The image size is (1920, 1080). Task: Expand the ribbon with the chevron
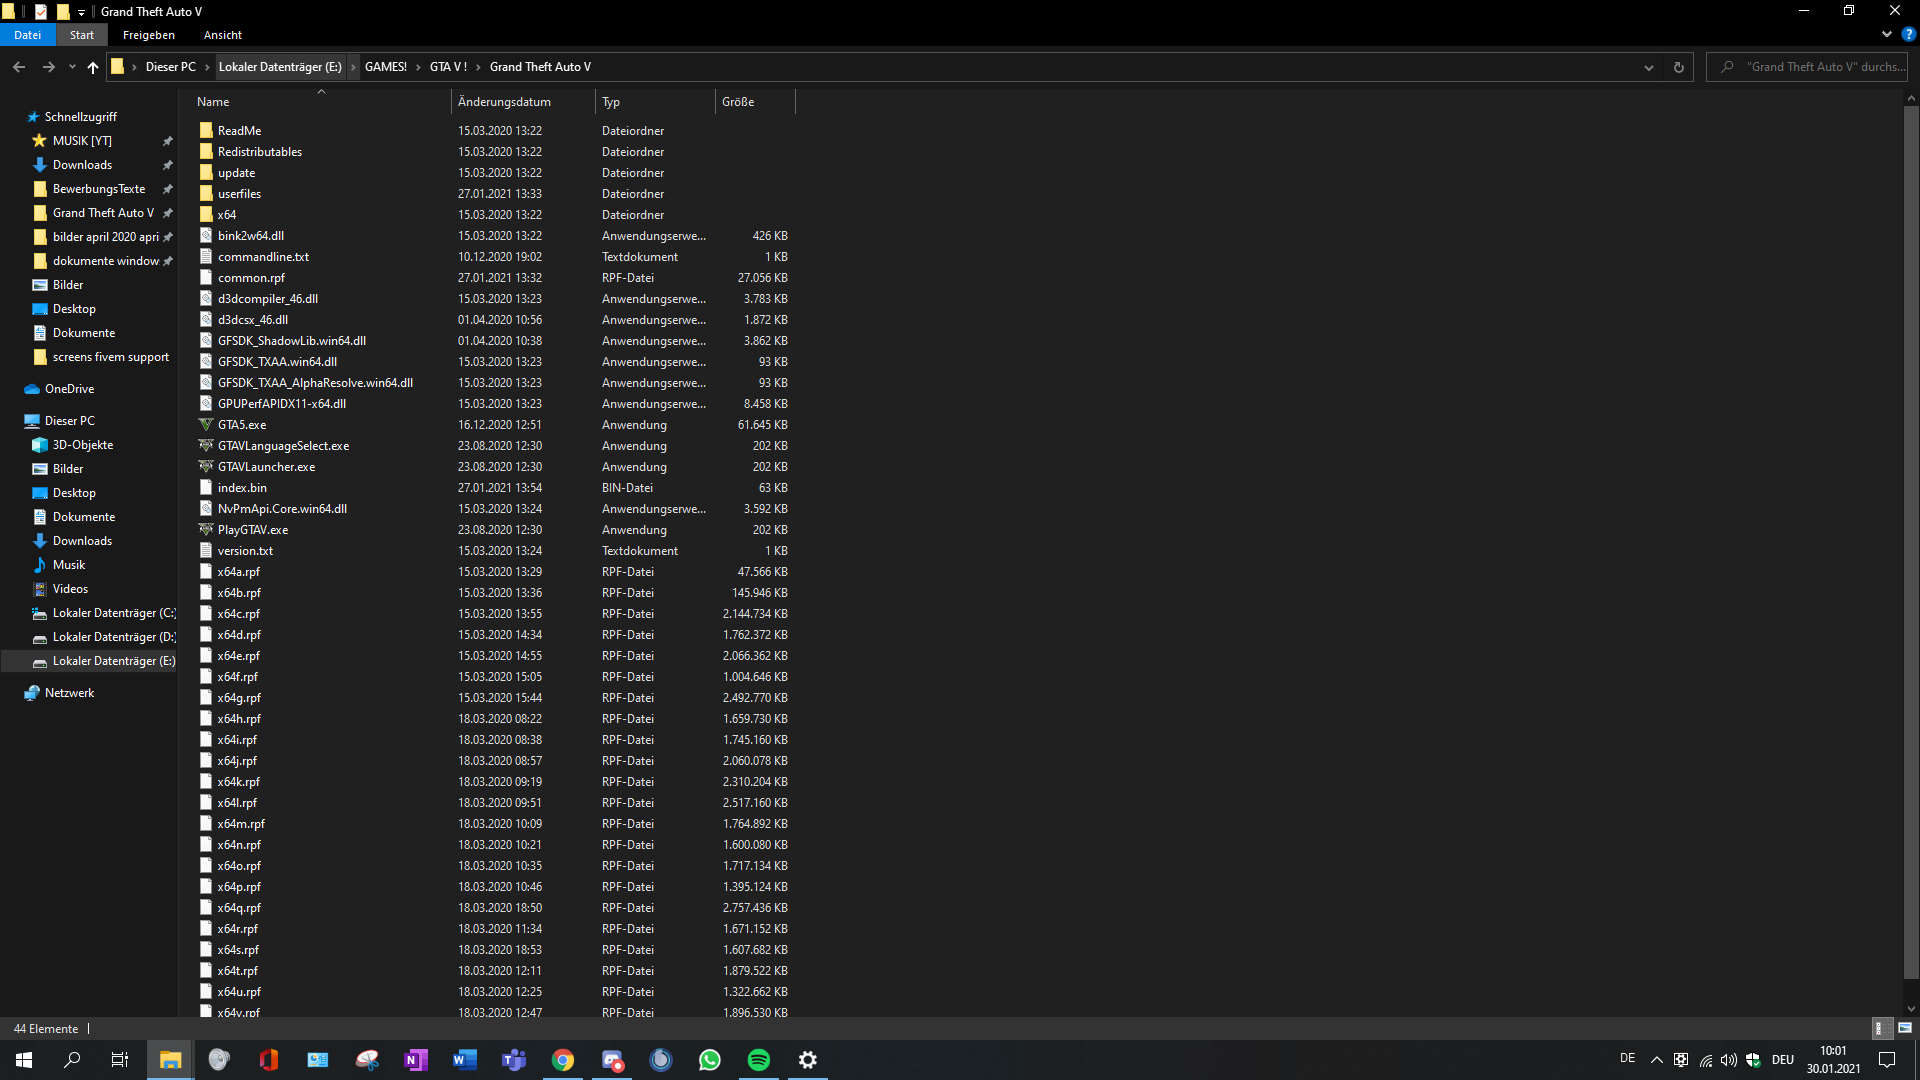pos(1887,34)
